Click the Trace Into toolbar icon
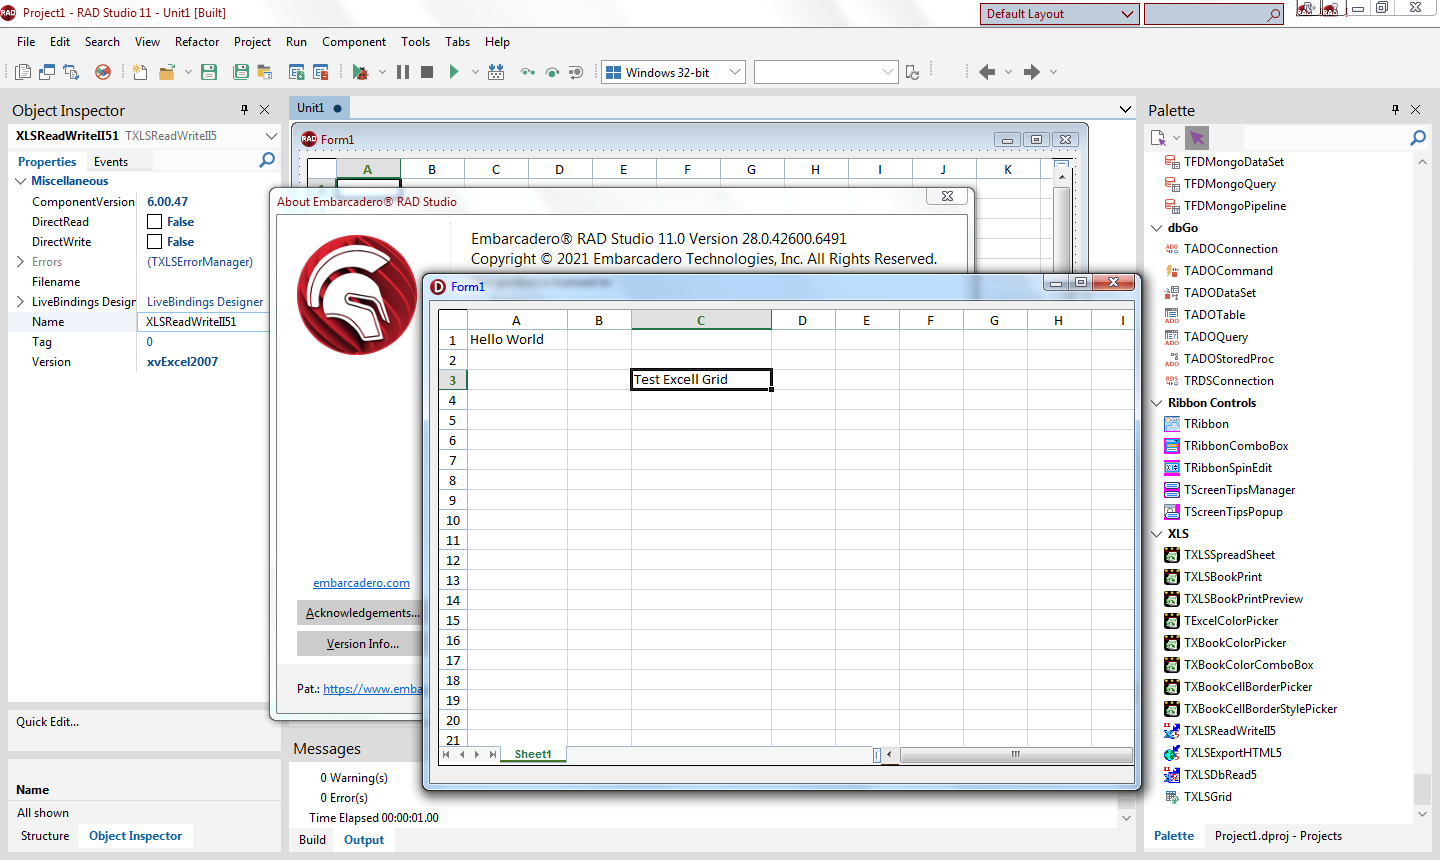This screenshot has width=1440, height=860. (527, 72)
